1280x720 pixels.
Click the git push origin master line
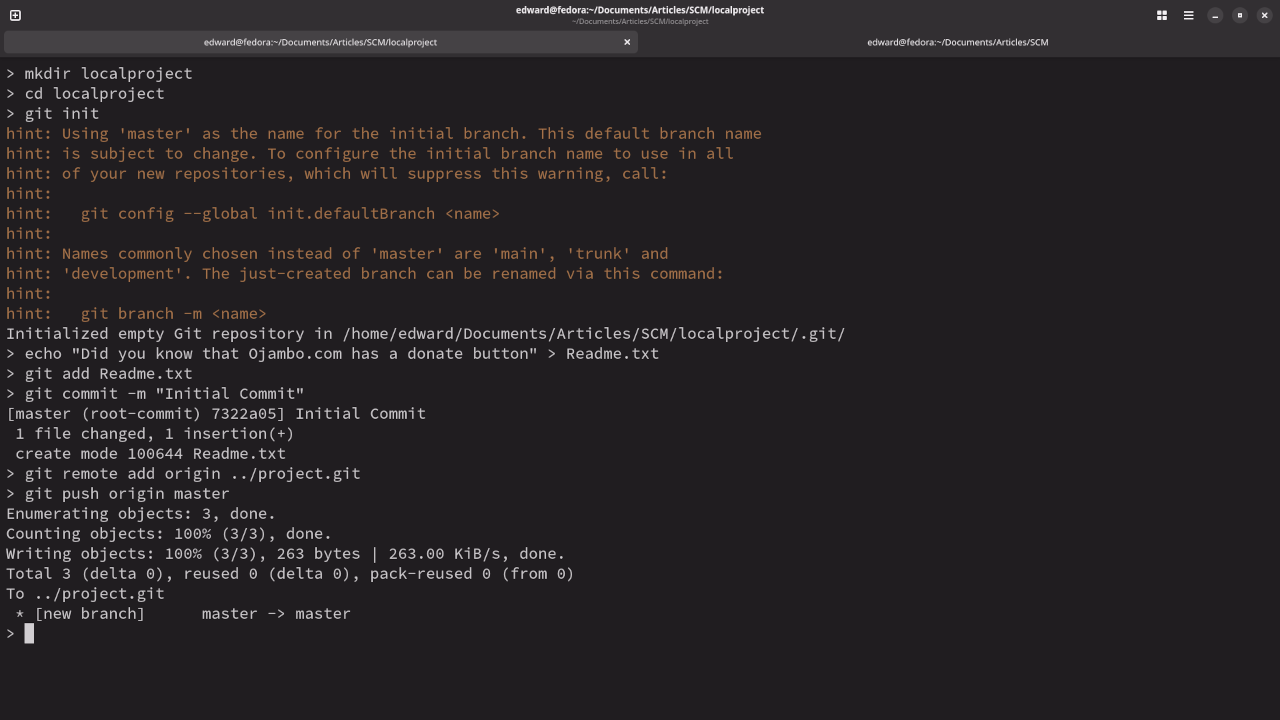click(115, 493)
